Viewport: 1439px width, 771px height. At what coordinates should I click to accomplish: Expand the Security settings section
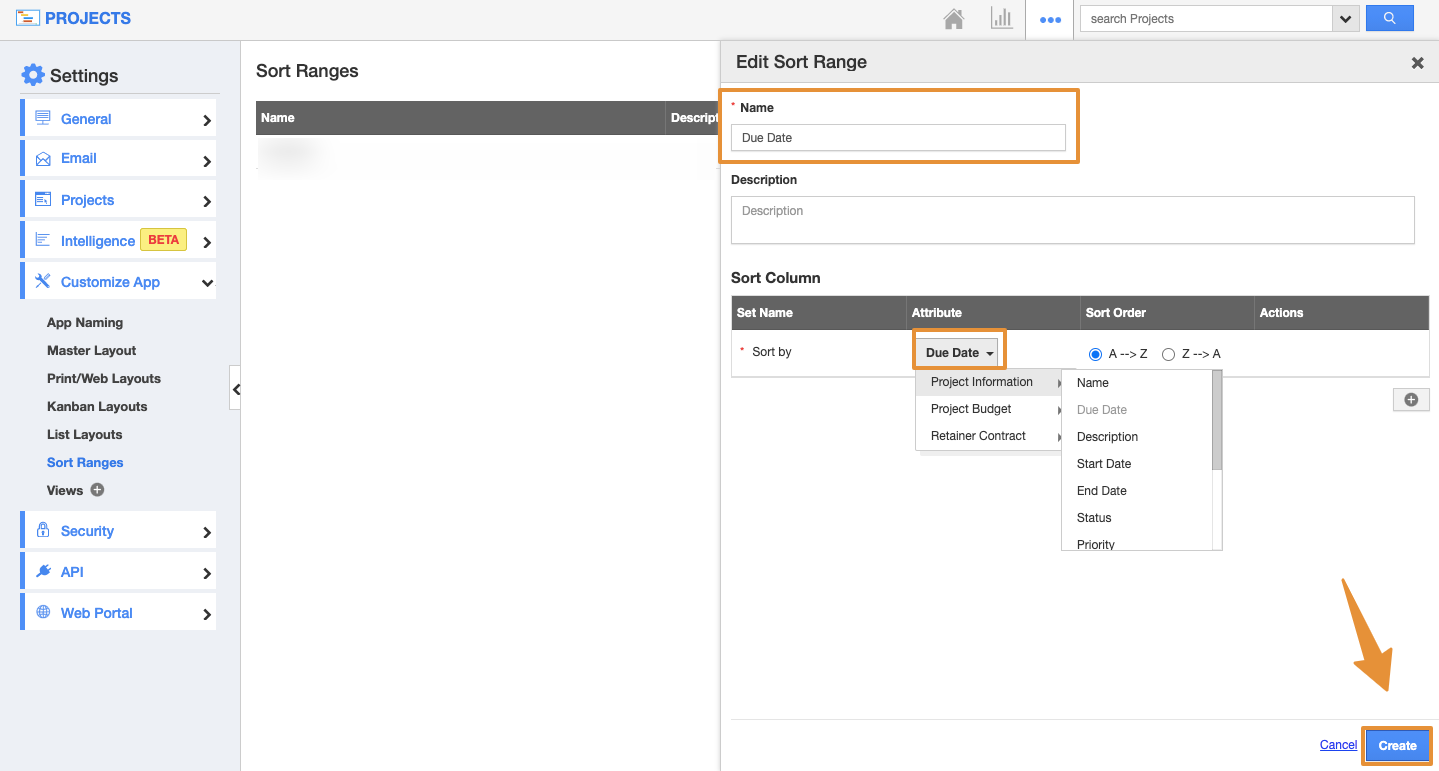[x=118, y=531]
